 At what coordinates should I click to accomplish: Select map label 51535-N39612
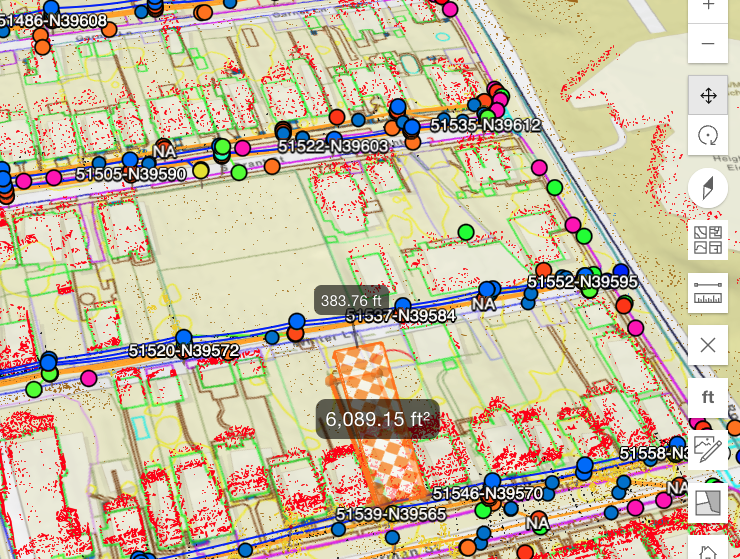click(x=486, y=125)
